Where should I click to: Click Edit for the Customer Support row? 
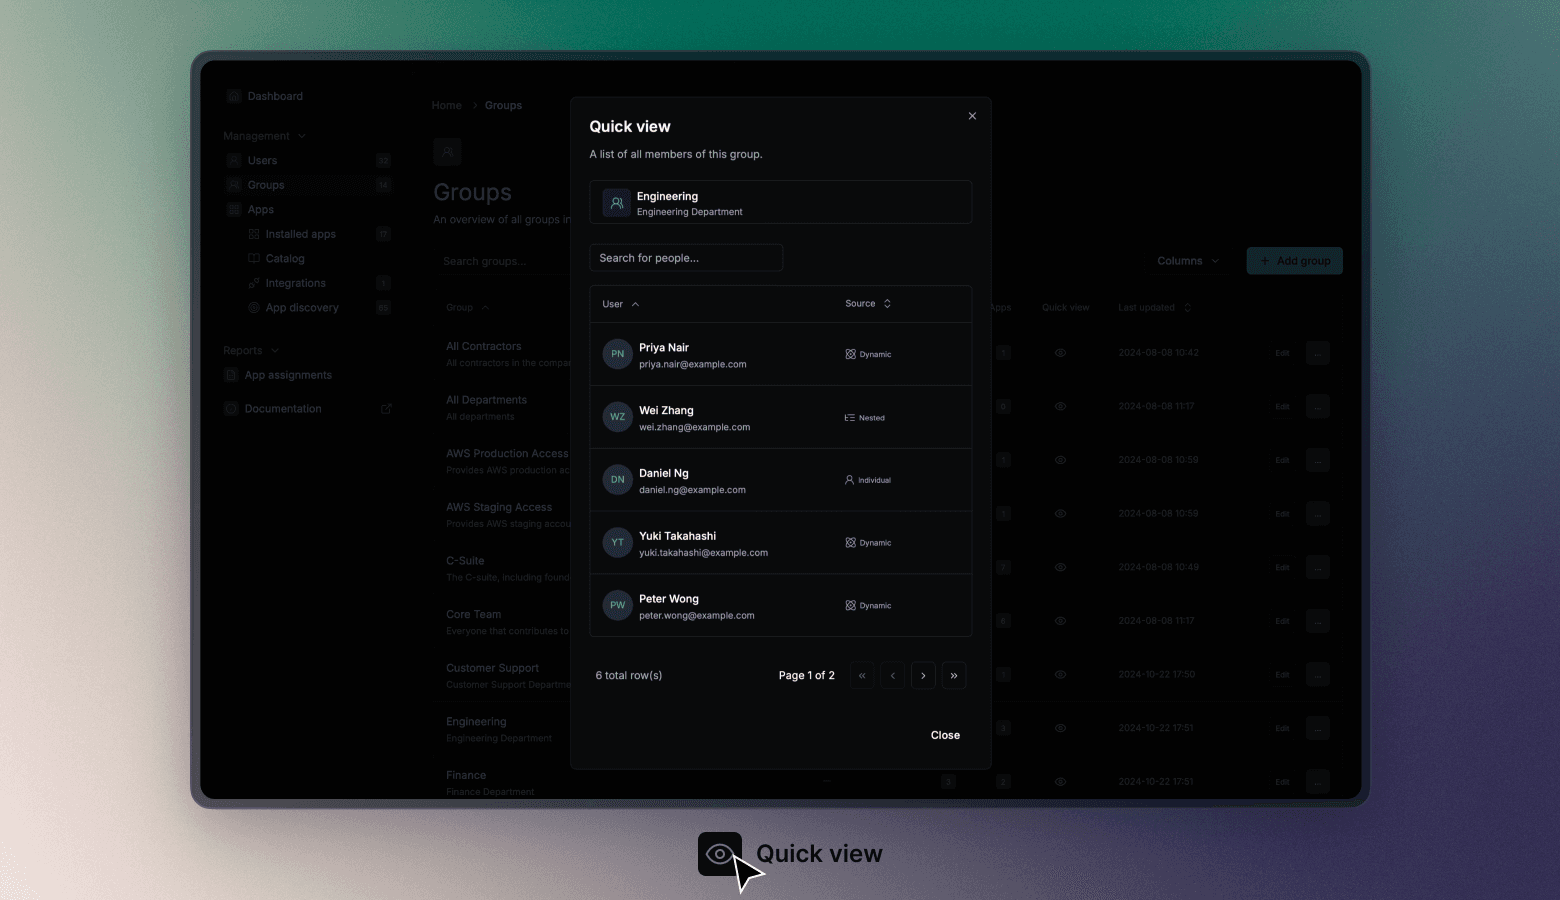[x=1282, y=675]
